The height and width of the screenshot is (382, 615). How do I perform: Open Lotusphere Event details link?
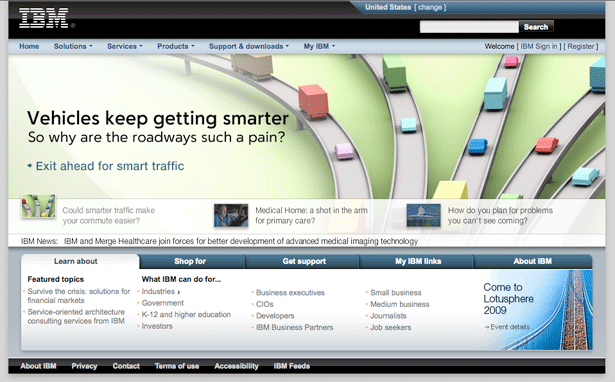[x=507, y=327]
